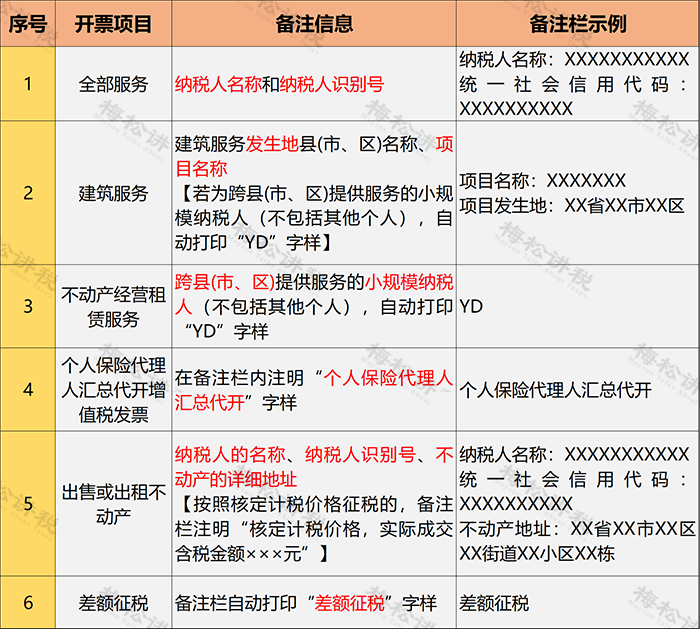700x629 pixels.
Task: Click the row 1 example with 纳税人名称
Action: (x=578, y=83)
